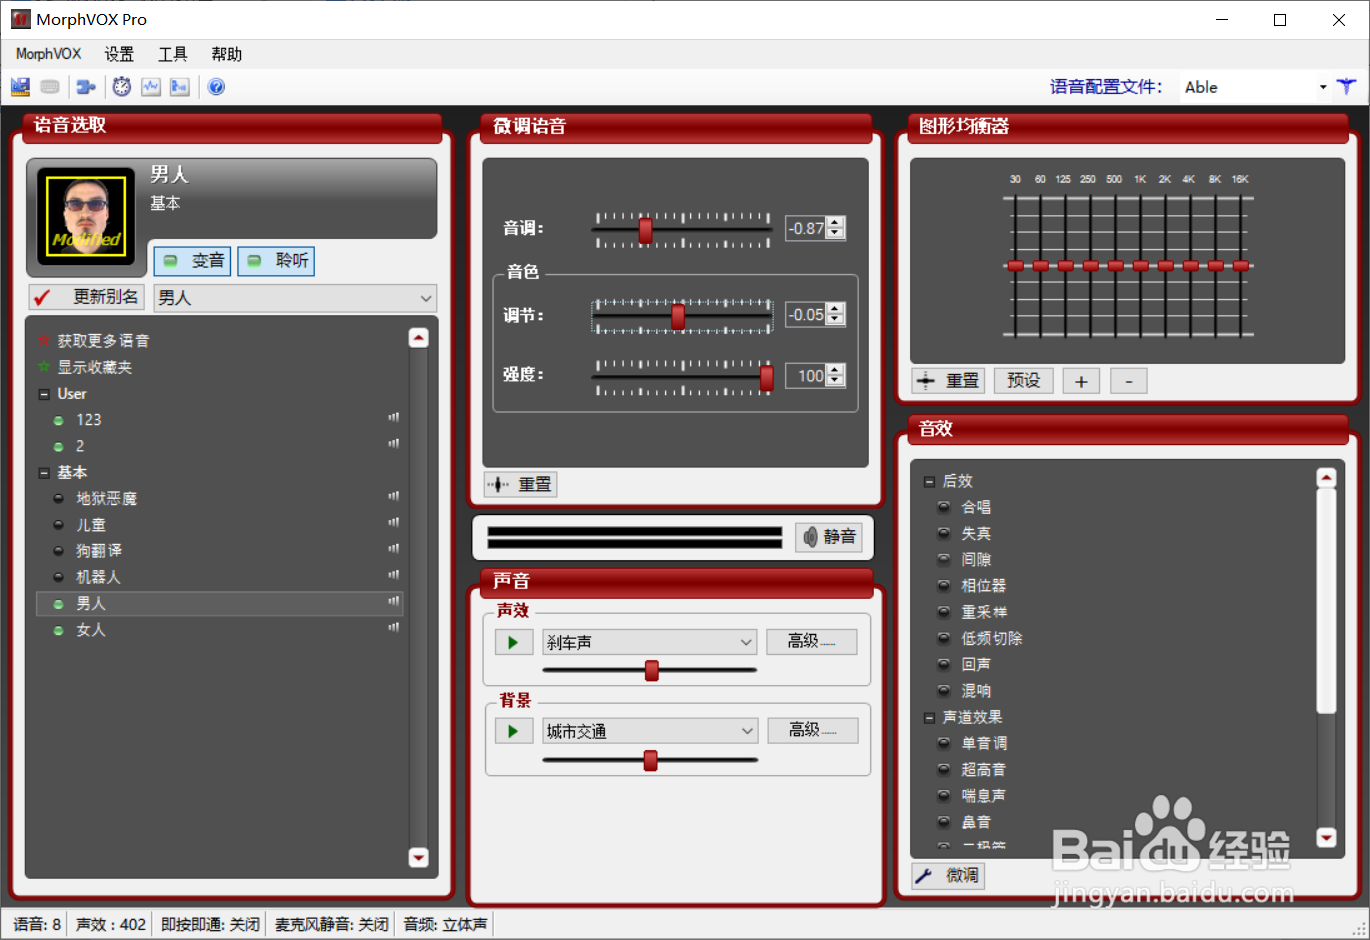Play the 刹车声 sound effect
Viewport: 1370px width, 940px height.
click(x=513, y=642)
